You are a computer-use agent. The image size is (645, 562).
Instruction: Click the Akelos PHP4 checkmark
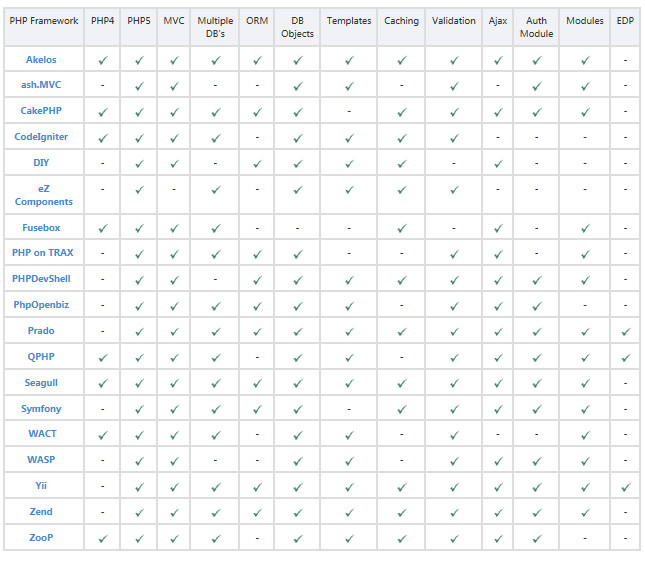pyautogui.click(x=103, y=61)
